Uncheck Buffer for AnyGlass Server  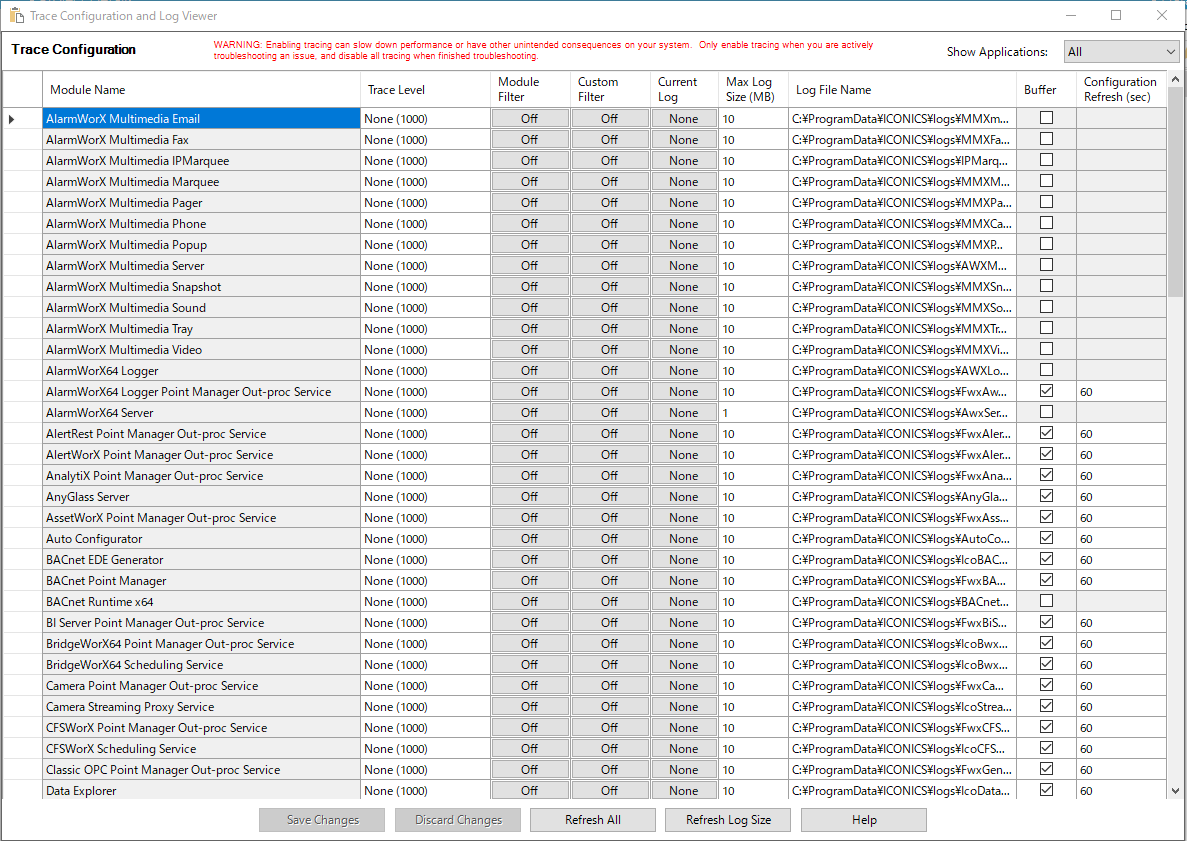1046,496
